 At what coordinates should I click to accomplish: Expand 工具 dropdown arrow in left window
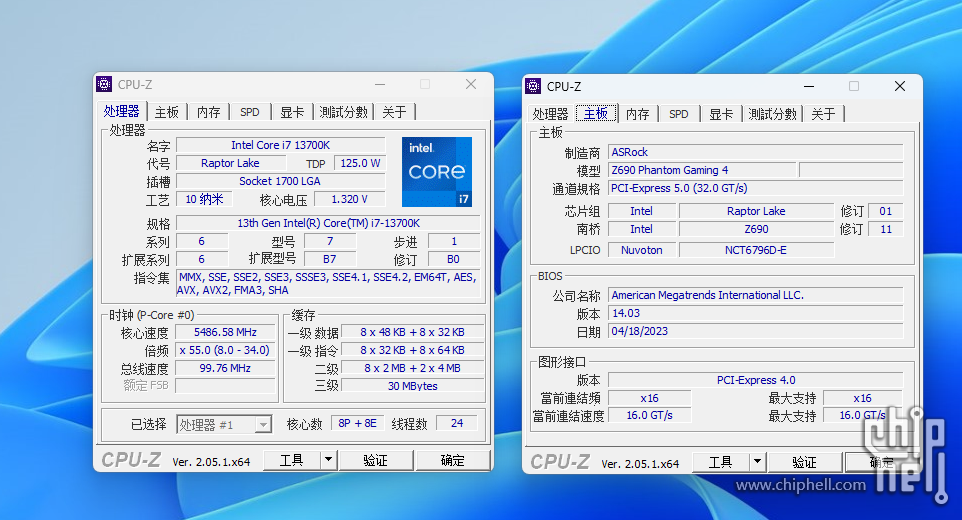pos(328,460)
